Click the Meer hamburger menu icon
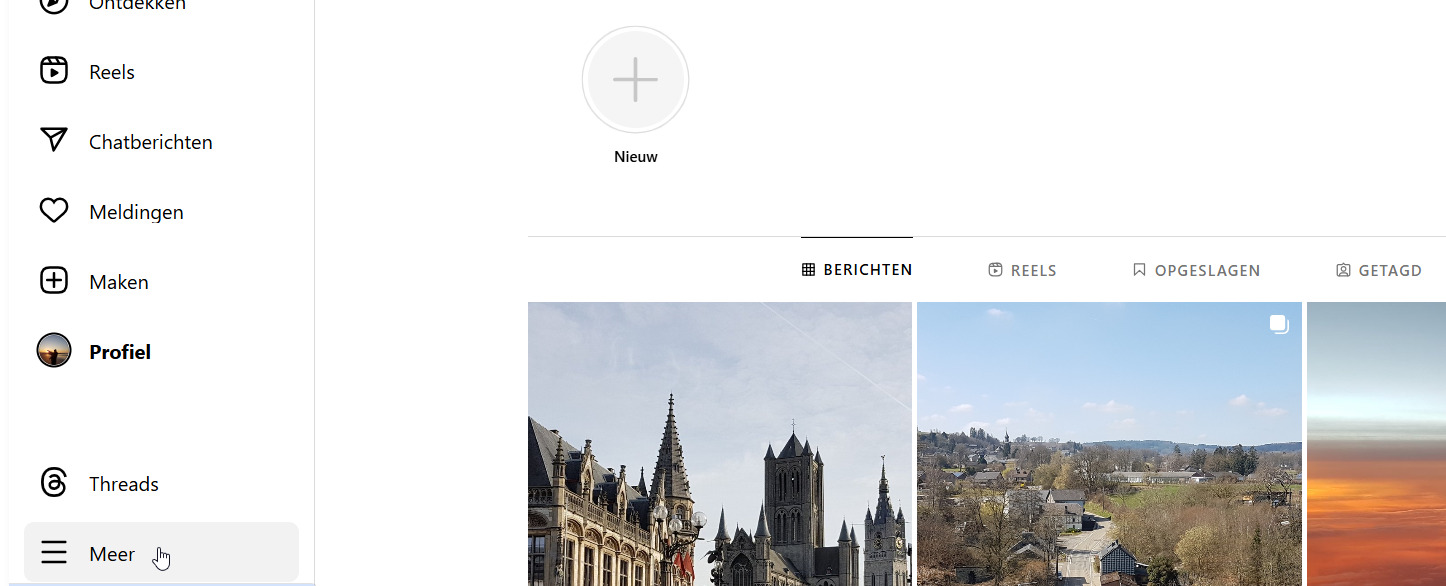The height and width of the screenshot is (586, 1446). pyautogui.click(x=54, y=553)
